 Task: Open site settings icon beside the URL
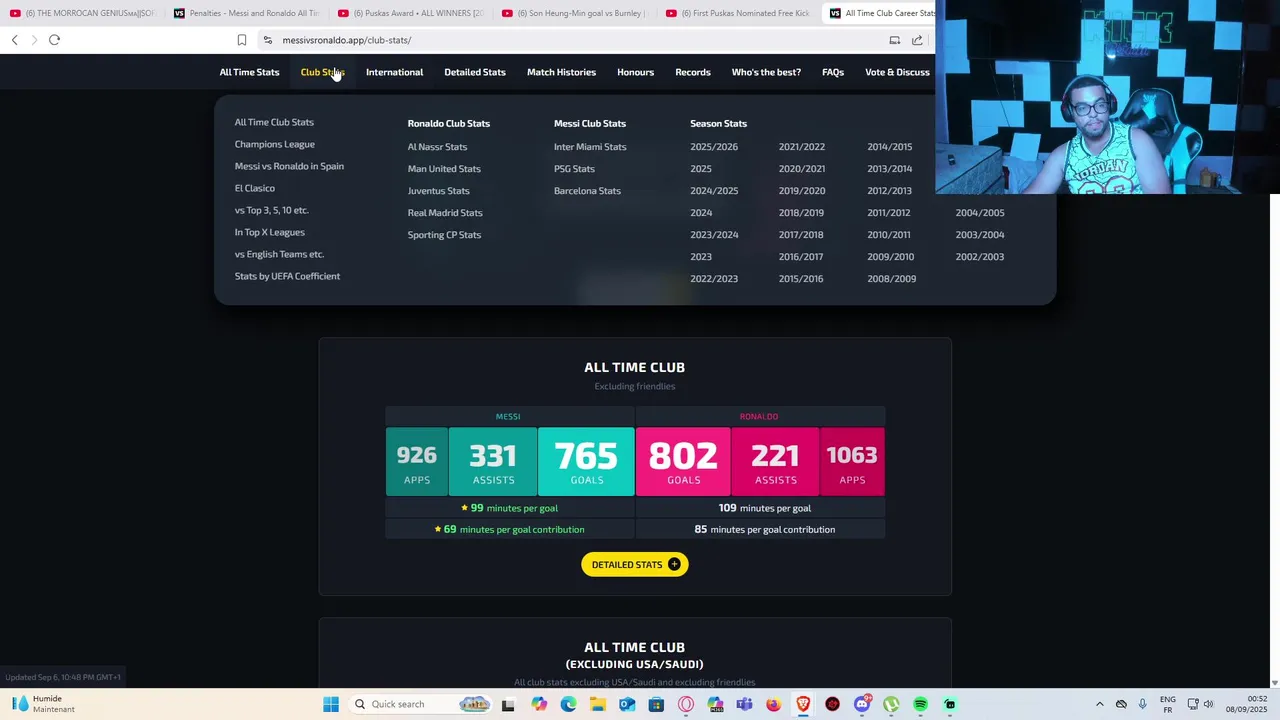267,40
